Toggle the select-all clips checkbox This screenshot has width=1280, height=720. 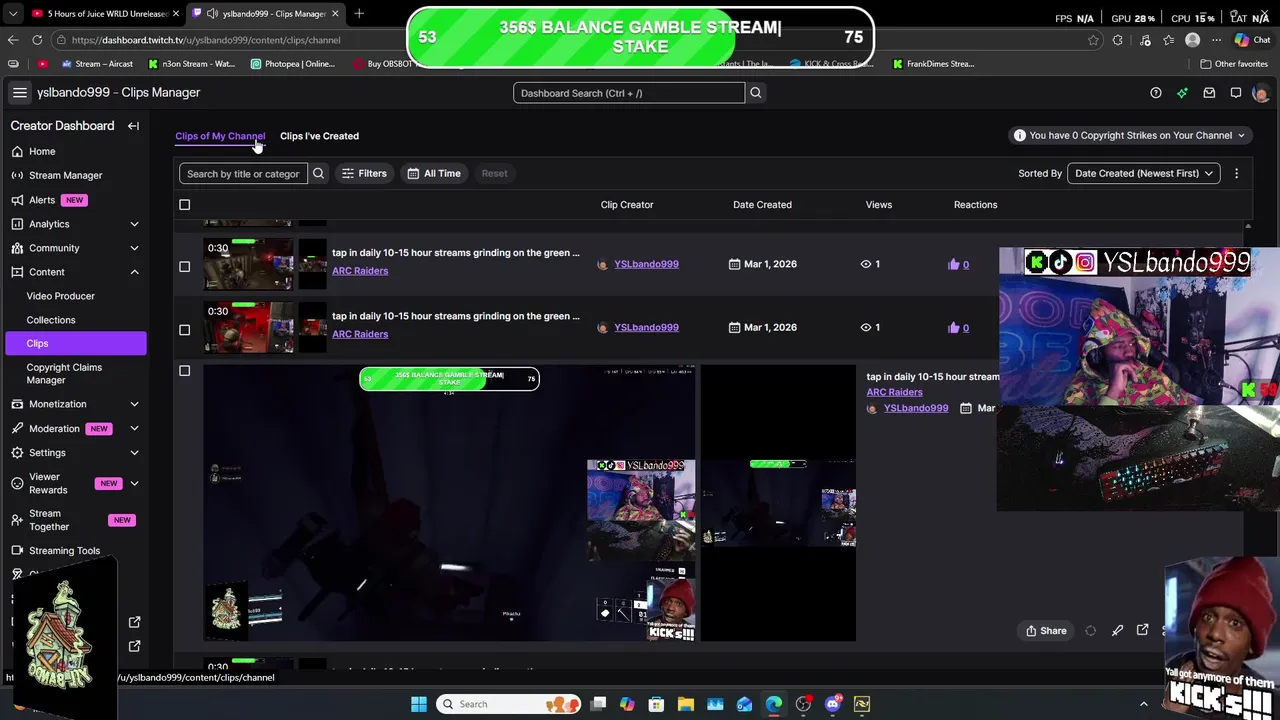click(x=184, y=205)
